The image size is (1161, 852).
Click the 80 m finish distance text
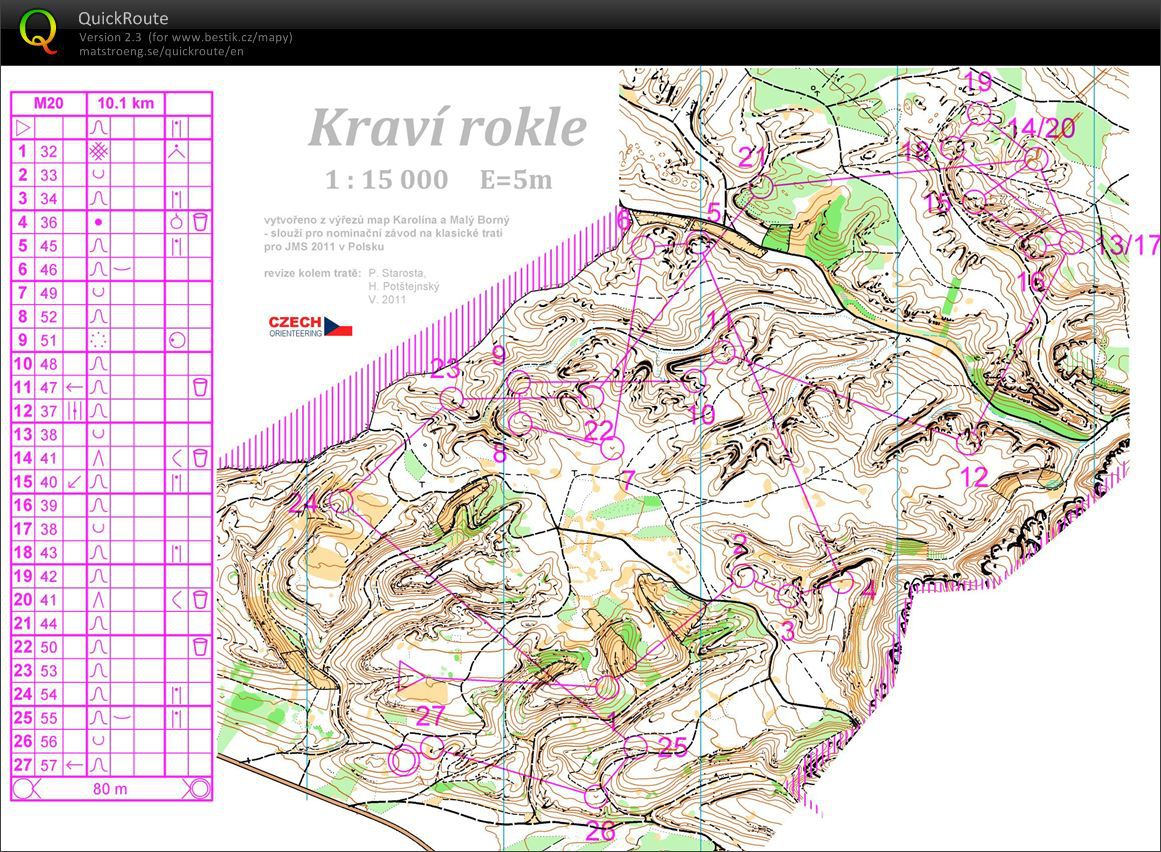coord(110,789)
